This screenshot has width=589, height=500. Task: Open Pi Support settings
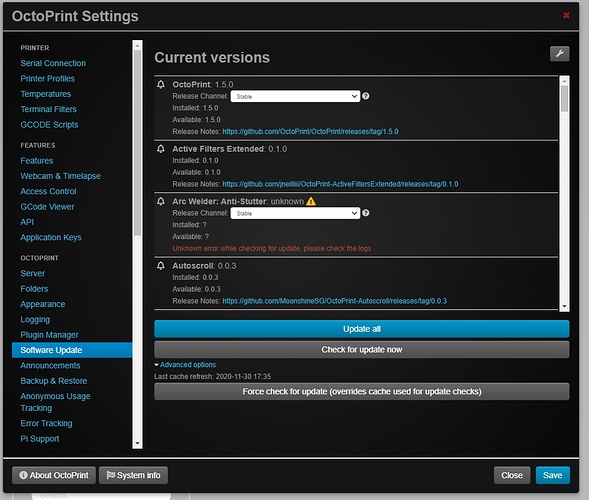pyautogui.click(x=40, y=439)
